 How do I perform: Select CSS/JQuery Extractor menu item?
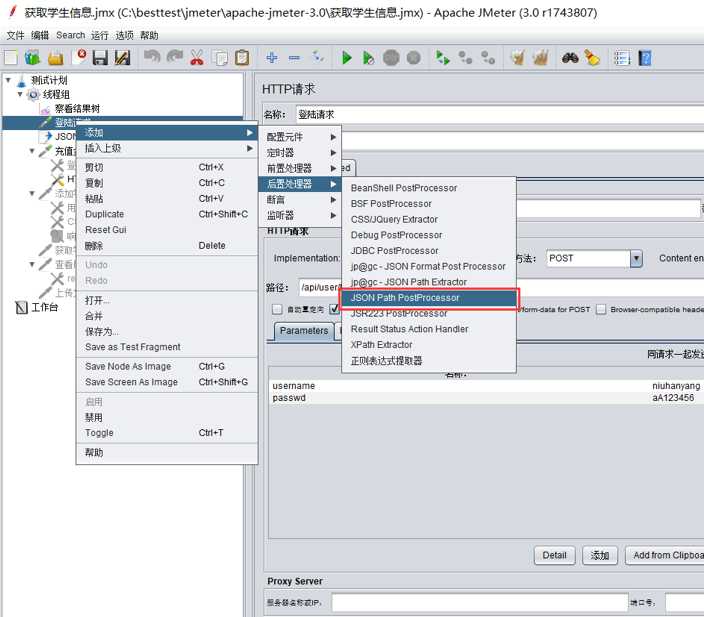point(429,219)
